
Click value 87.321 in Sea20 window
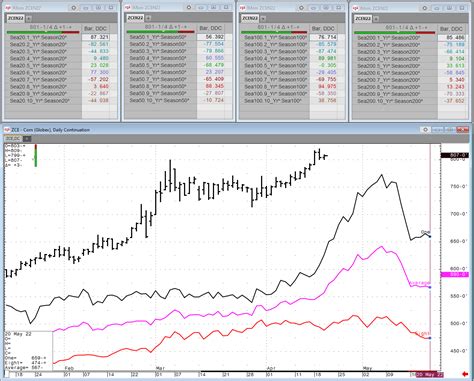point(99,37)
